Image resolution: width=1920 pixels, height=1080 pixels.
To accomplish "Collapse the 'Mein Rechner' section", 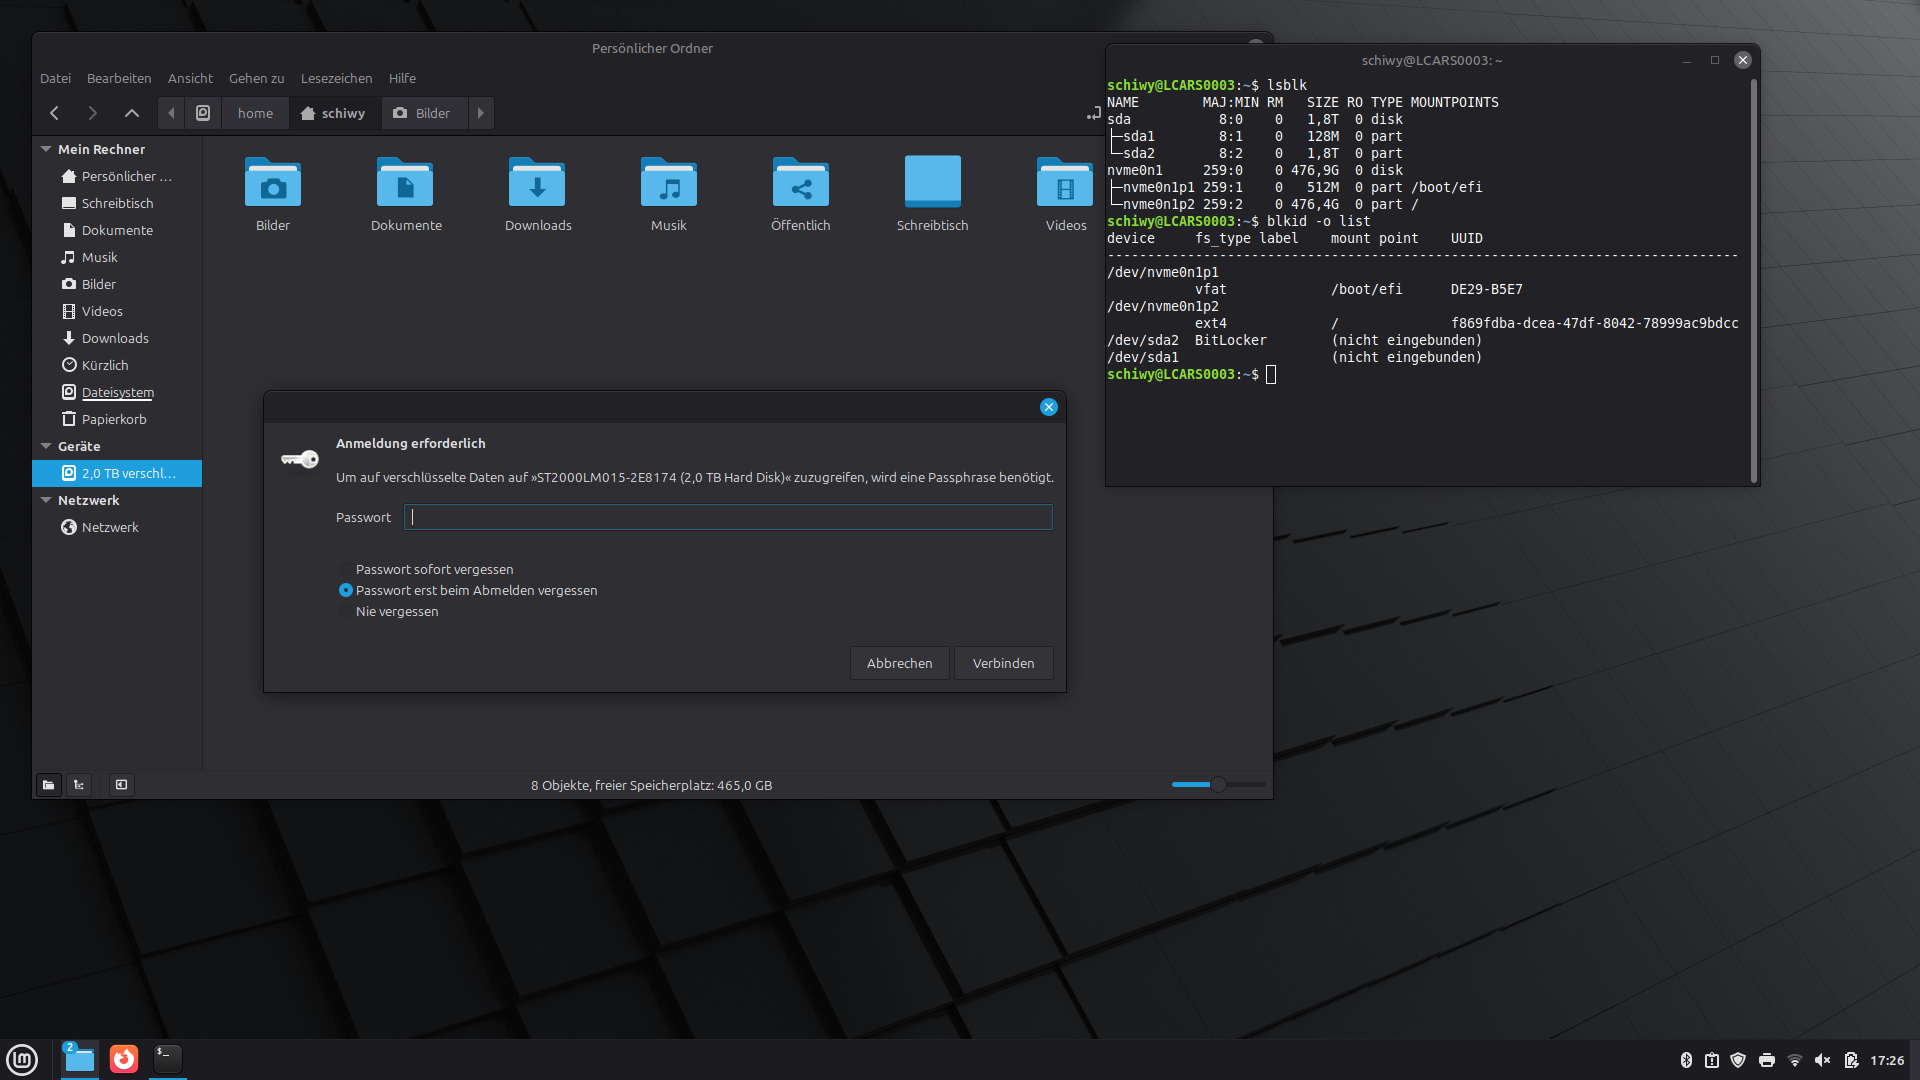I will point(46,149).
